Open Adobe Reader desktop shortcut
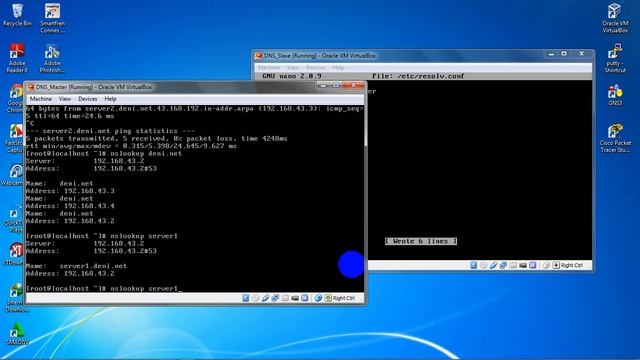 (17, 58)
